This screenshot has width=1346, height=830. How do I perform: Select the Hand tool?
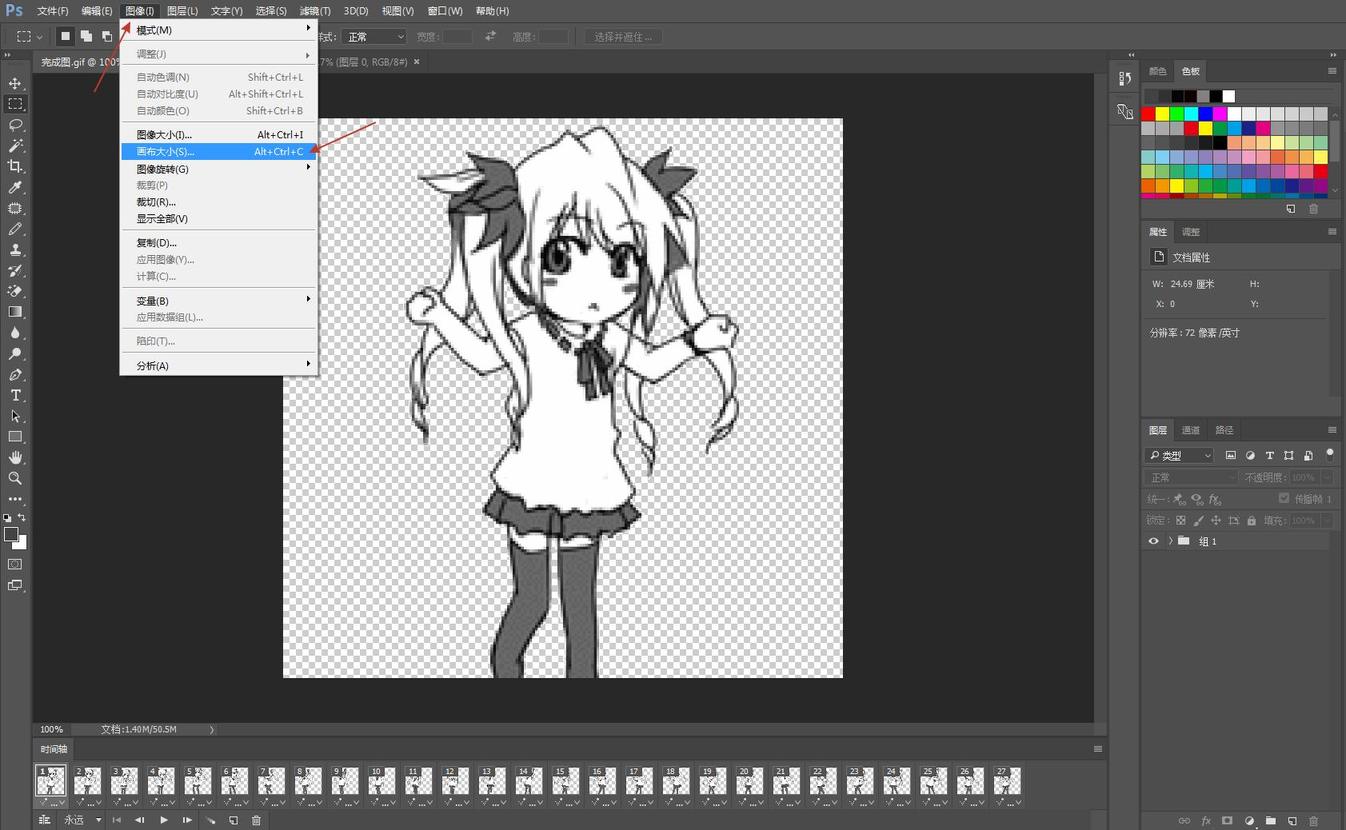click(15, 457)
